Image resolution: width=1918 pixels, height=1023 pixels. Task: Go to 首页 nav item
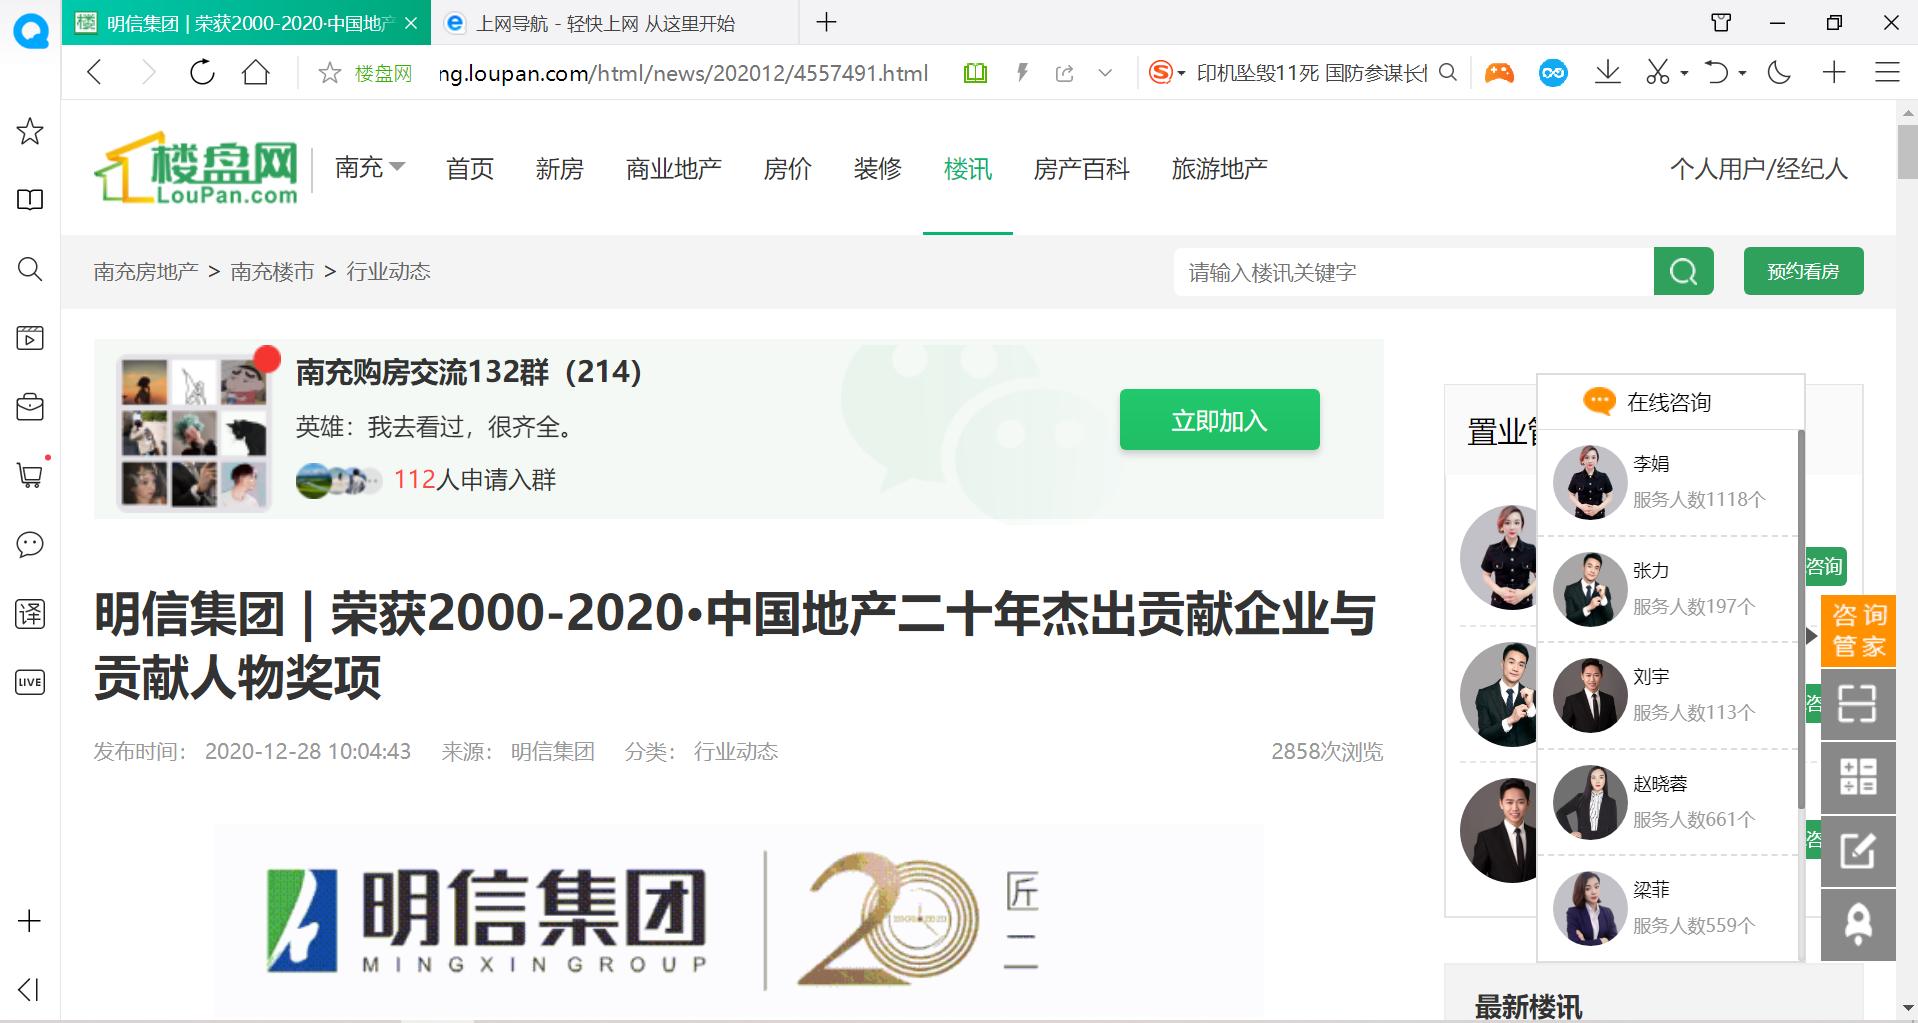point(470,169)
